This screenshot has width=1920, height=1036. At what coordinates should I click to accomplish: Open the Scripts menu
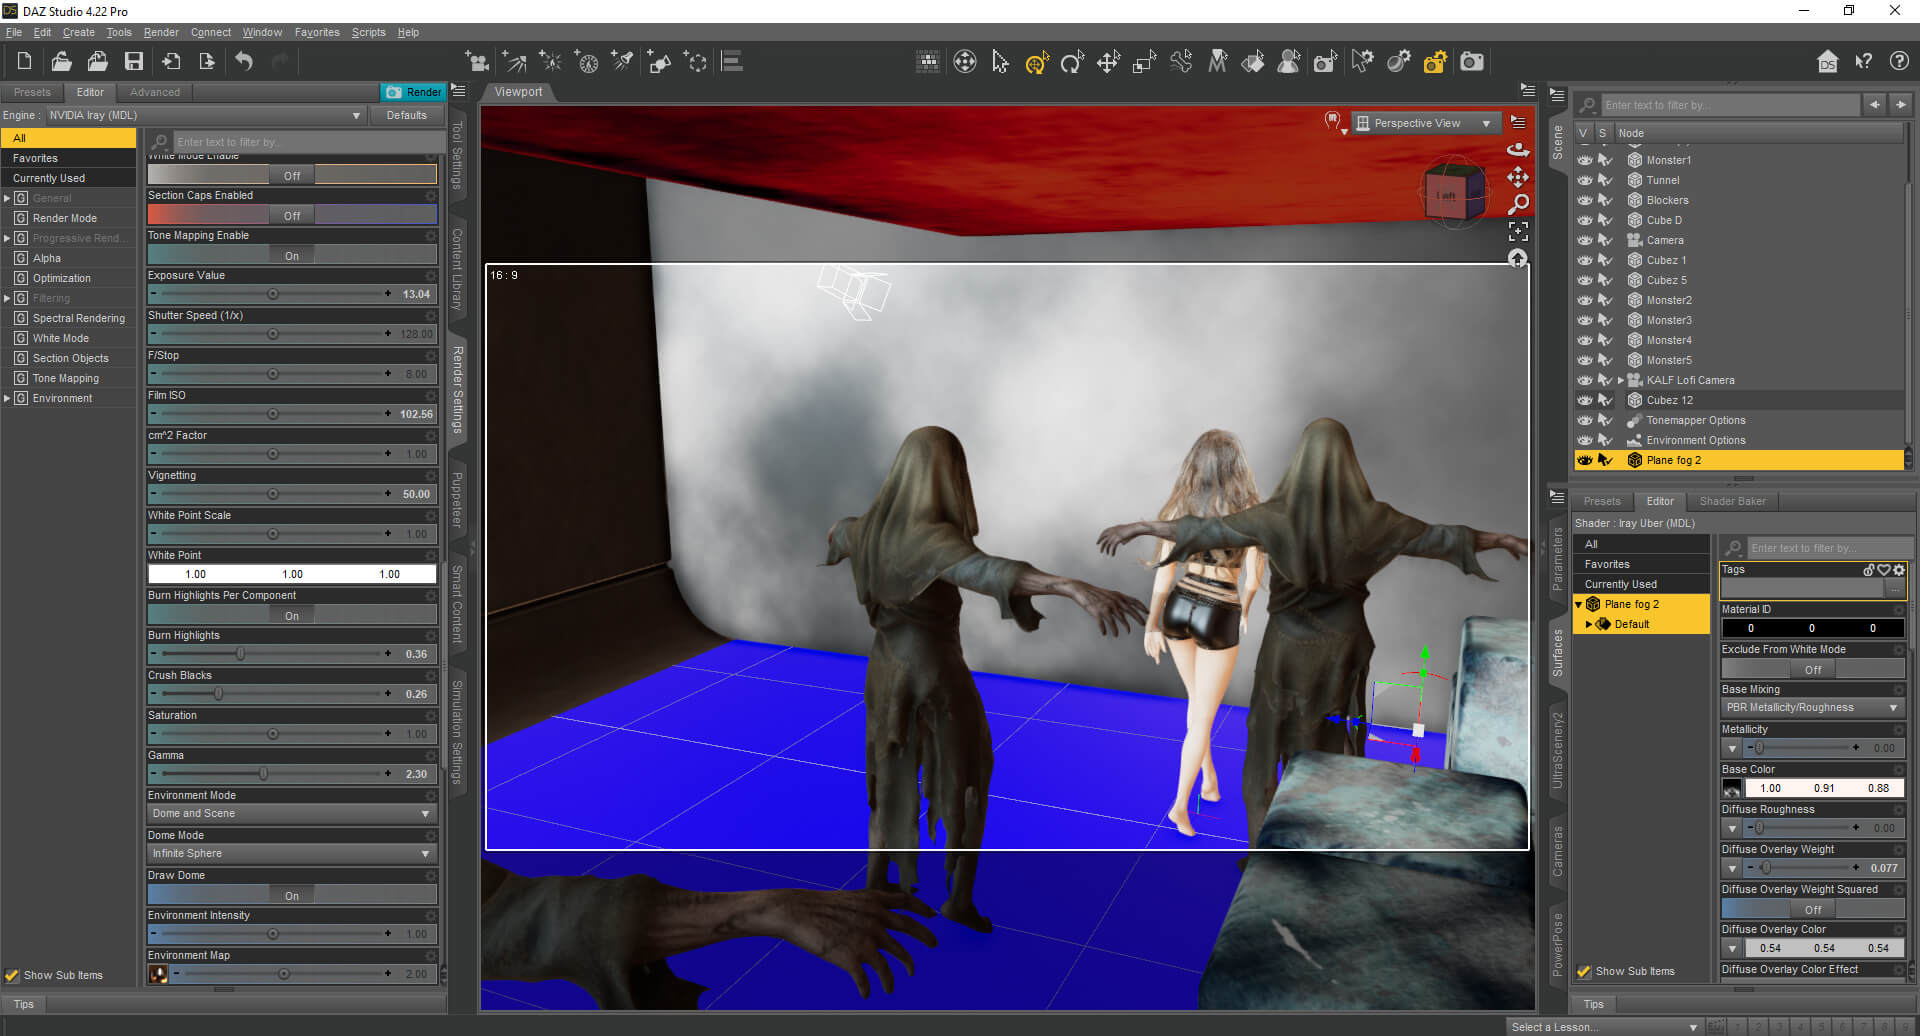coord(368,32)
